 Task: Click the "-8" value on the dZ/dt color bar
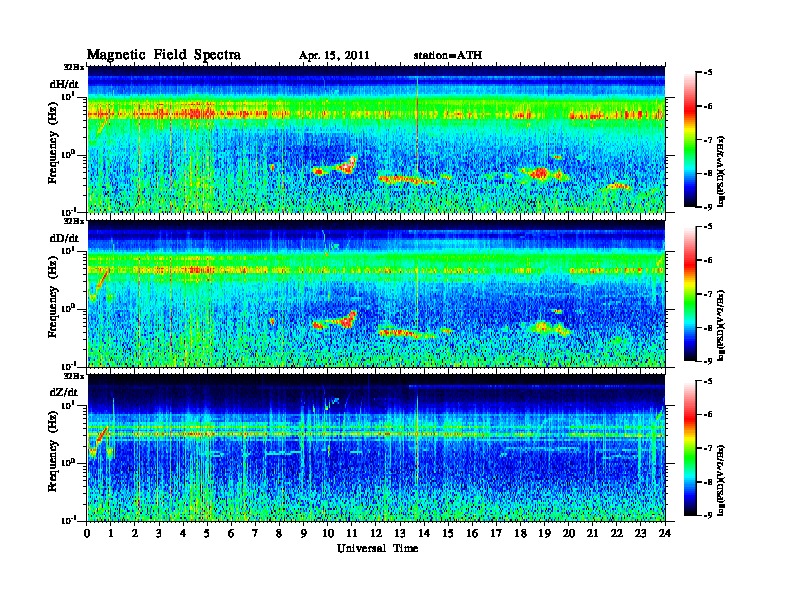click(708, 482)
